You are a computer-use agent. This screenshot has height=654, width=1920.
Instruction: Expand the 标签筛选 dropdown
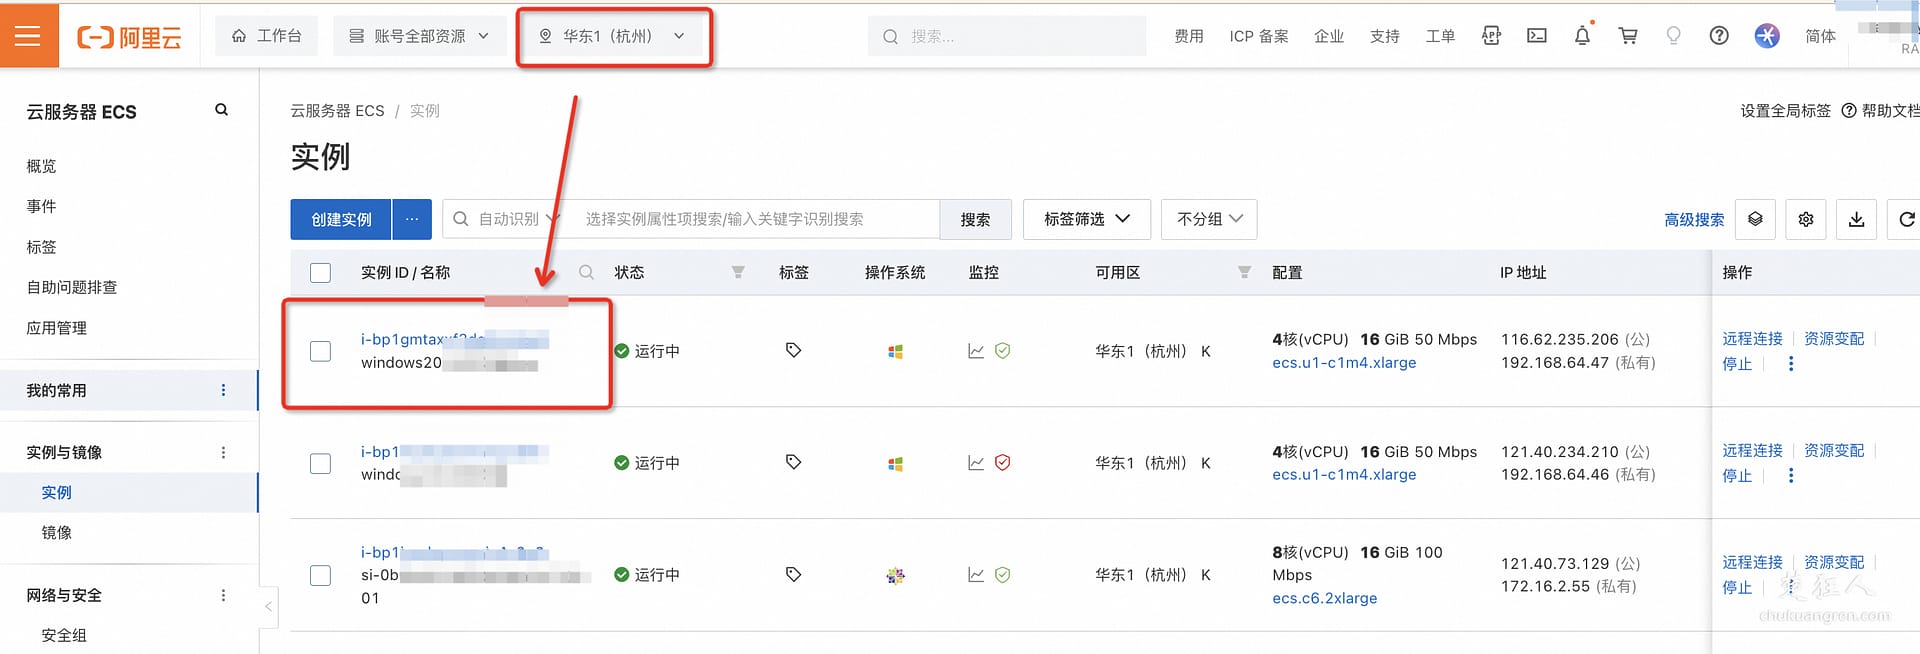pos(1086,219)
